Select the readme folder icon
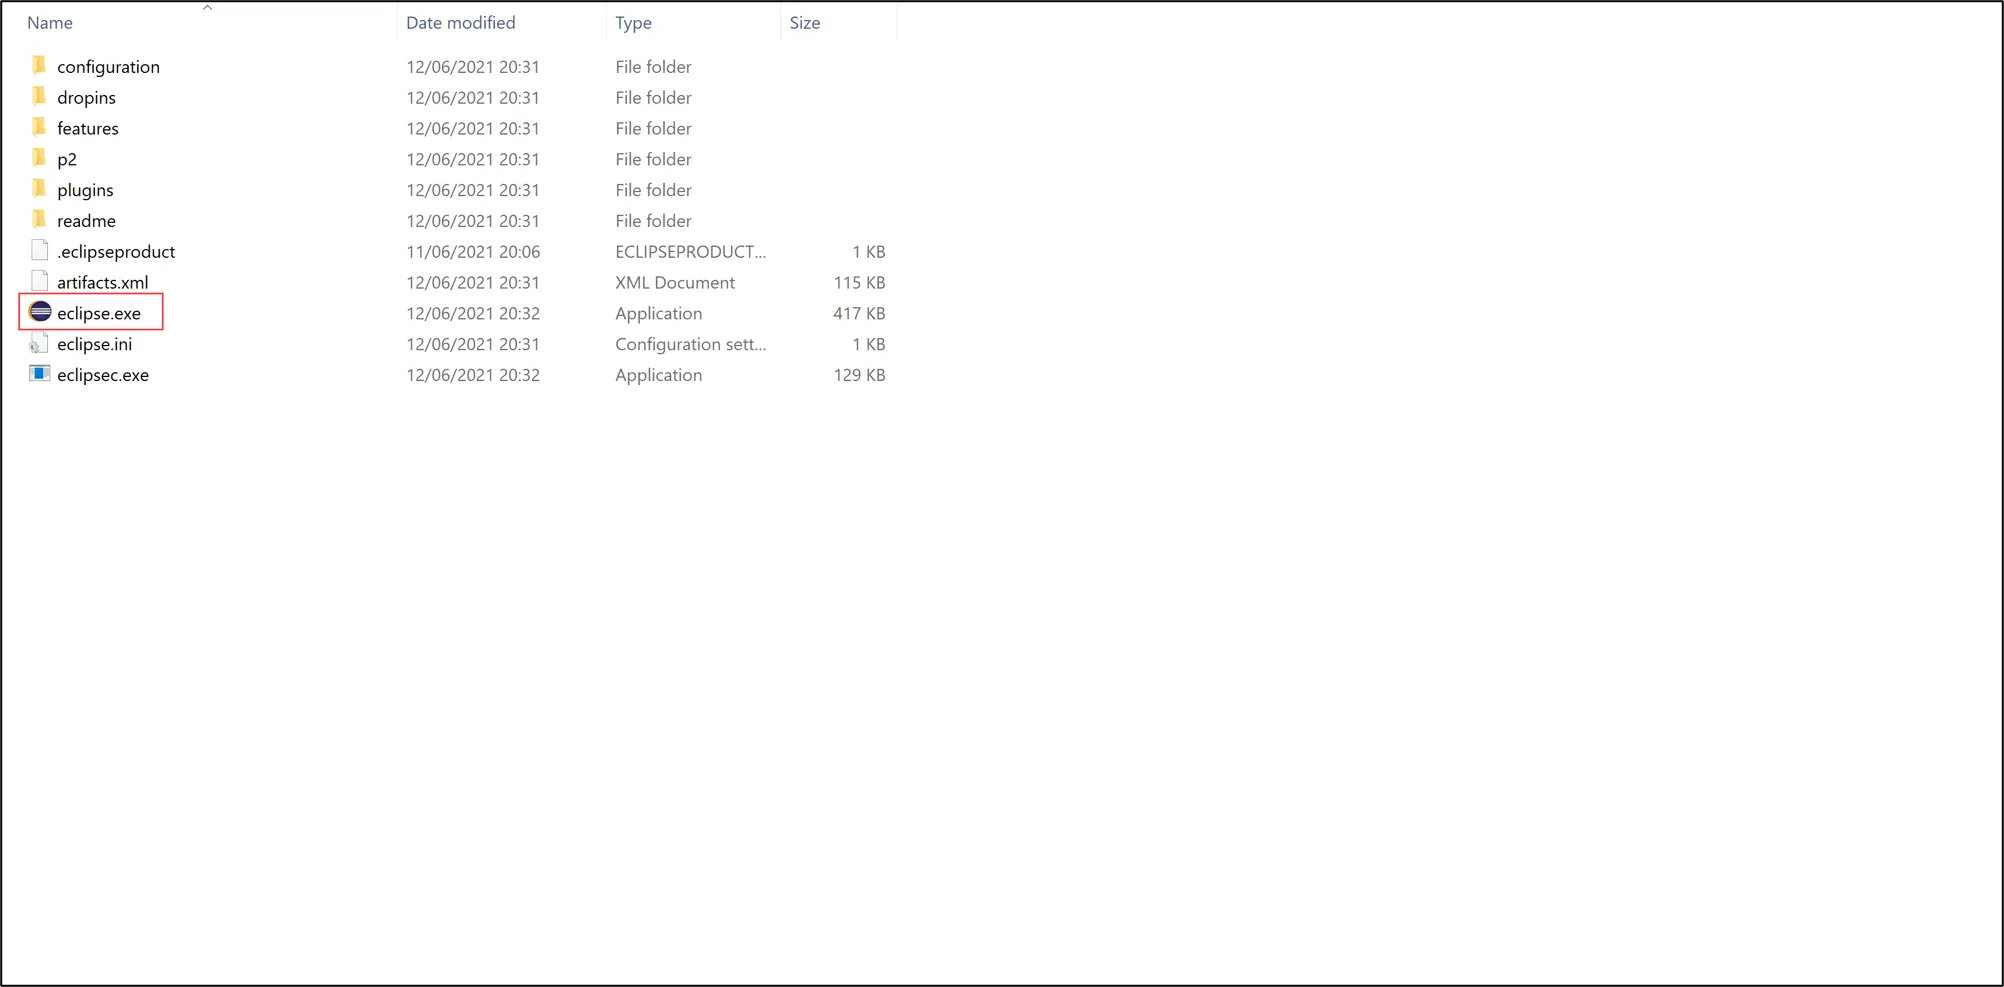Image resolution: width=2004 pixels, height=987 pixels. click(39, 220)
